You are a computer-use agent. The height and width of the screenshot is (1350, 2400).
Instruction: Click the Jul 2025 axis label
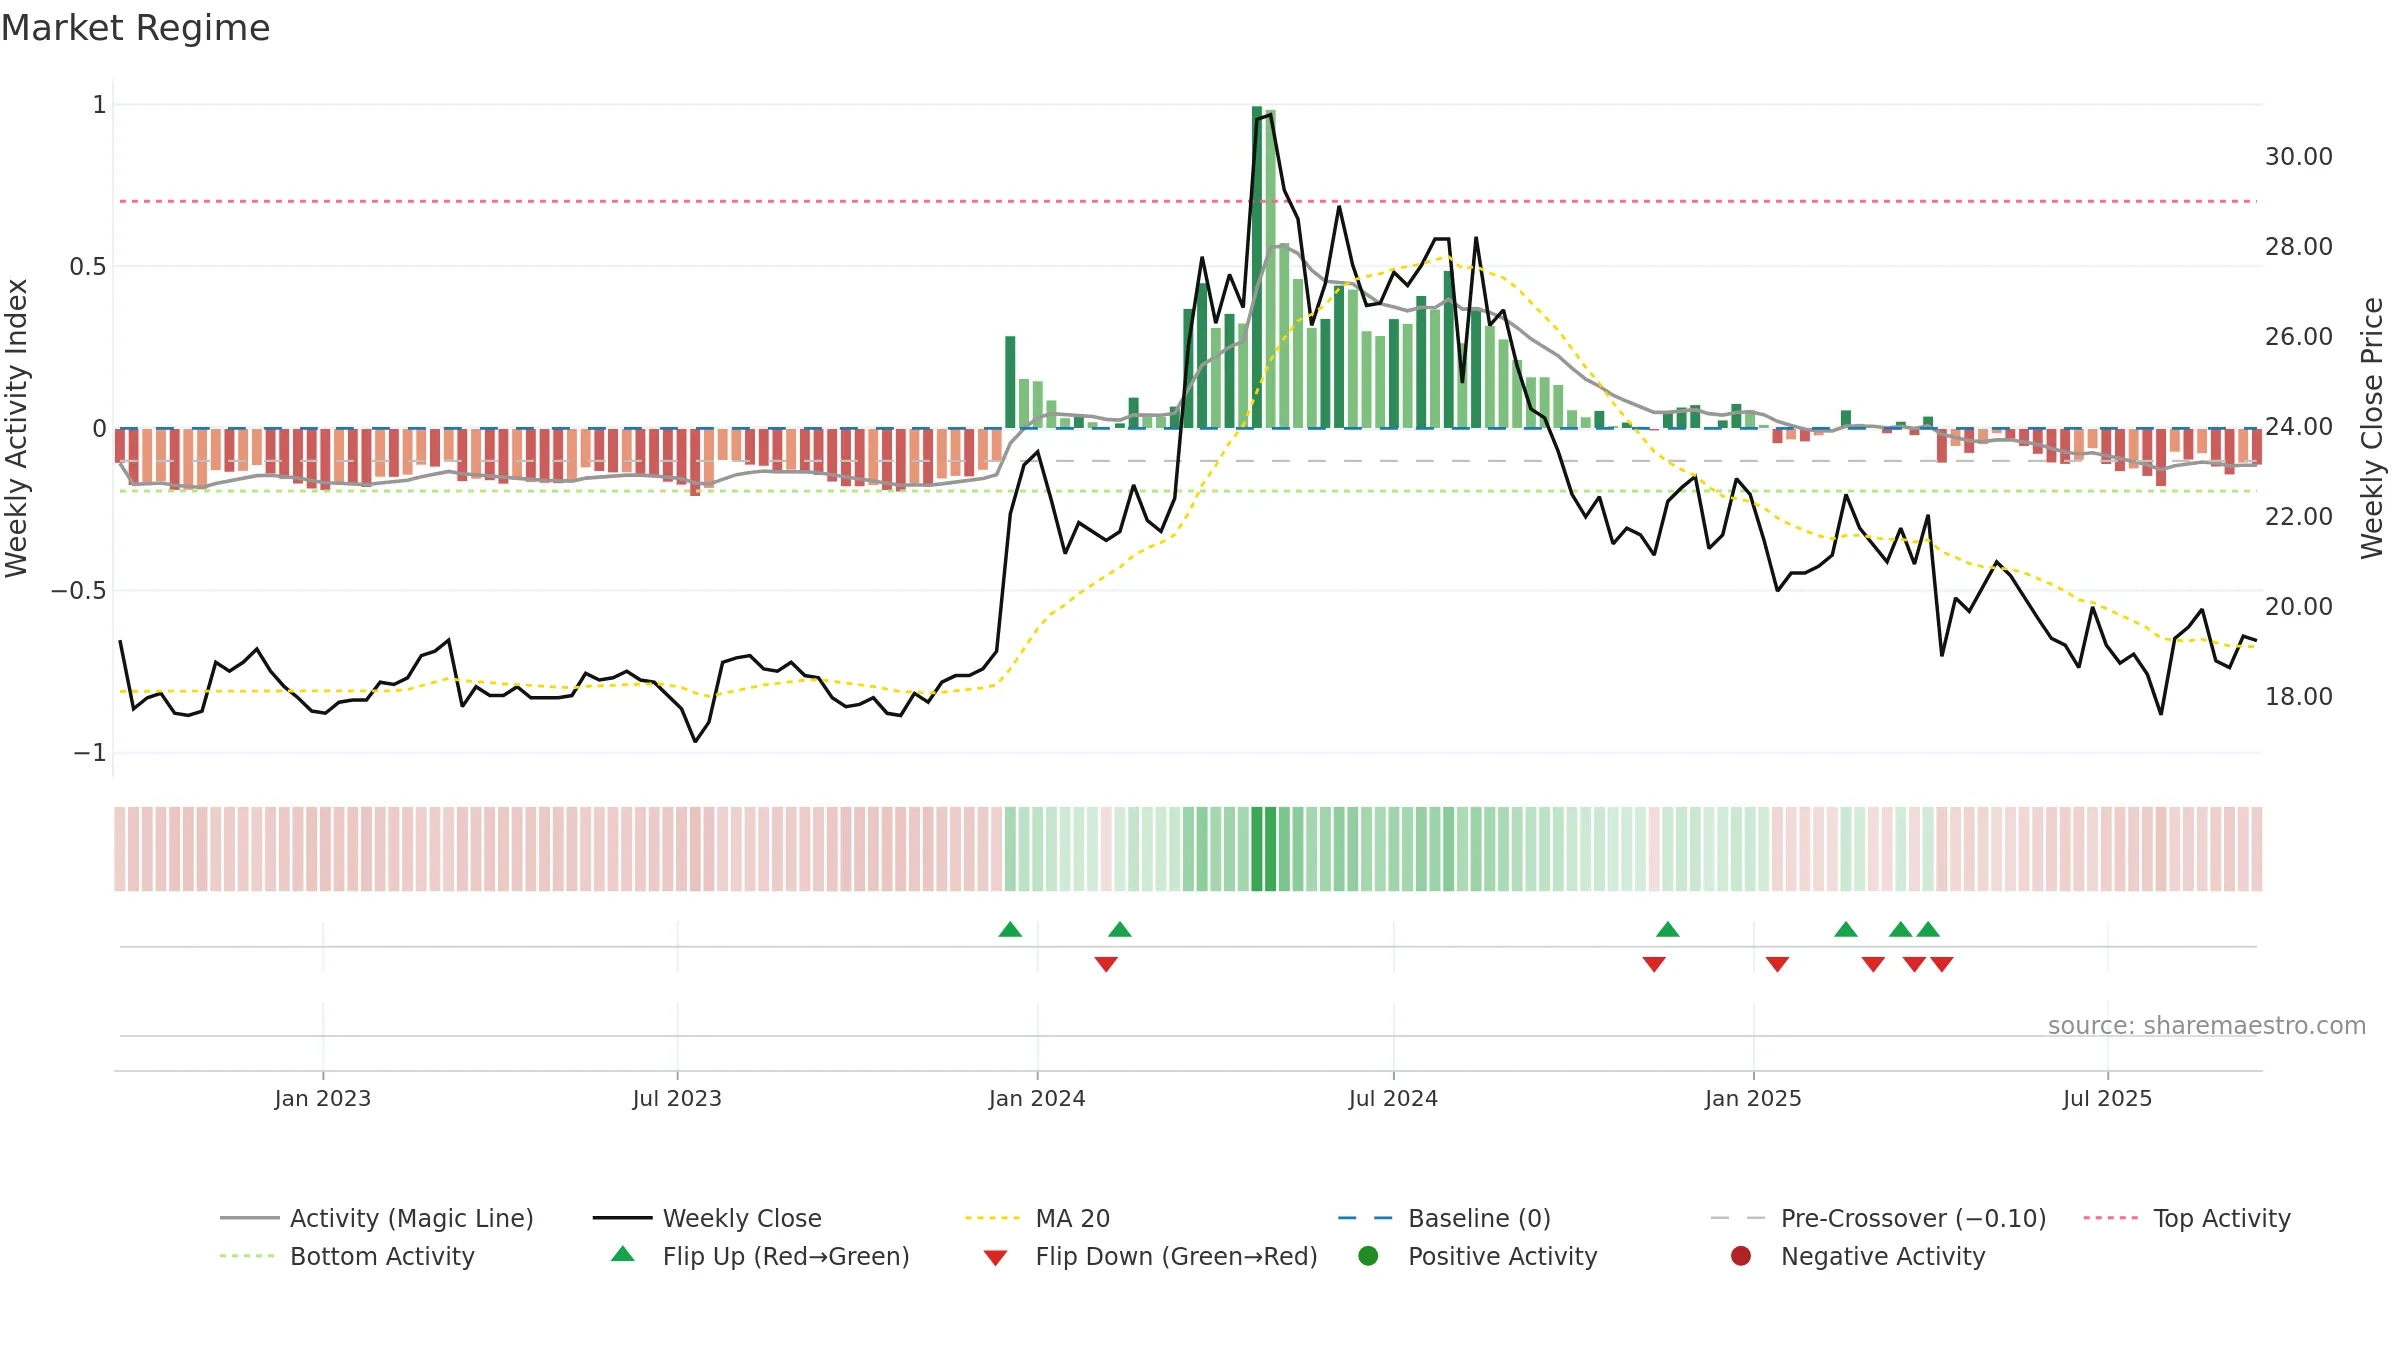tap(2107, 1098)
